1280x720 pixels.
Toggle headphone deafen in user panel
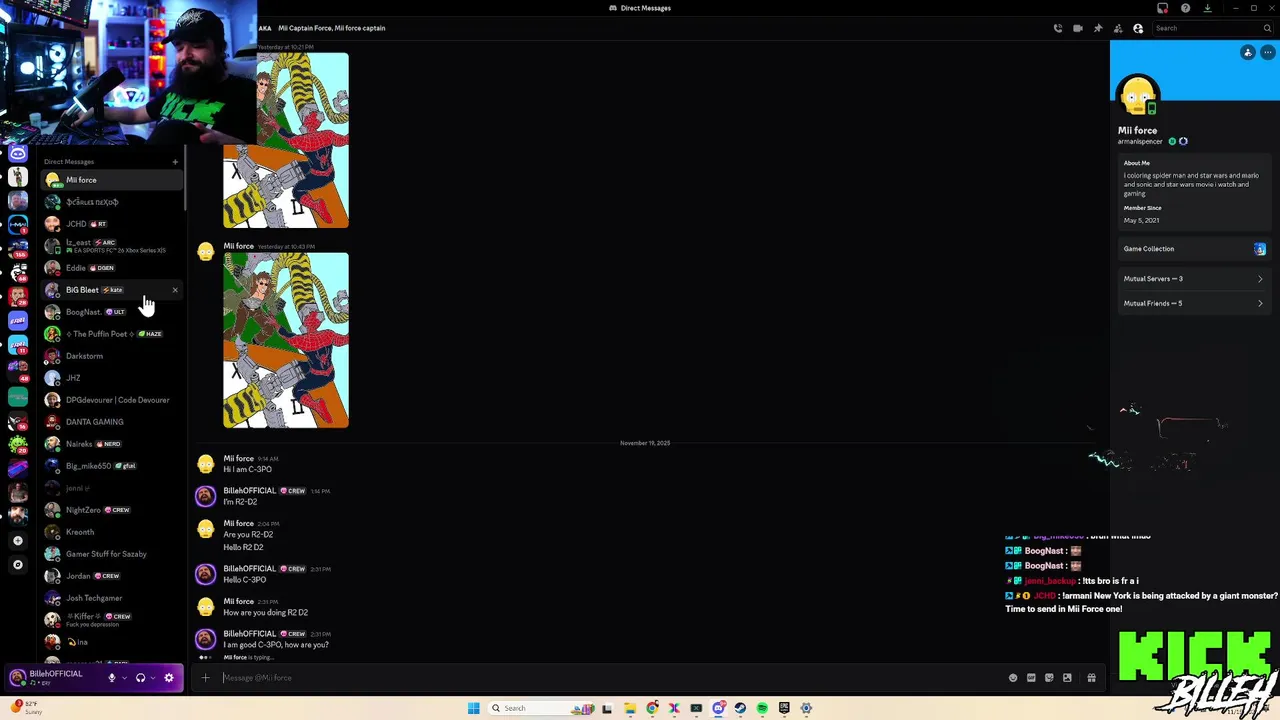pyautogui.click(x=140, y=678)
